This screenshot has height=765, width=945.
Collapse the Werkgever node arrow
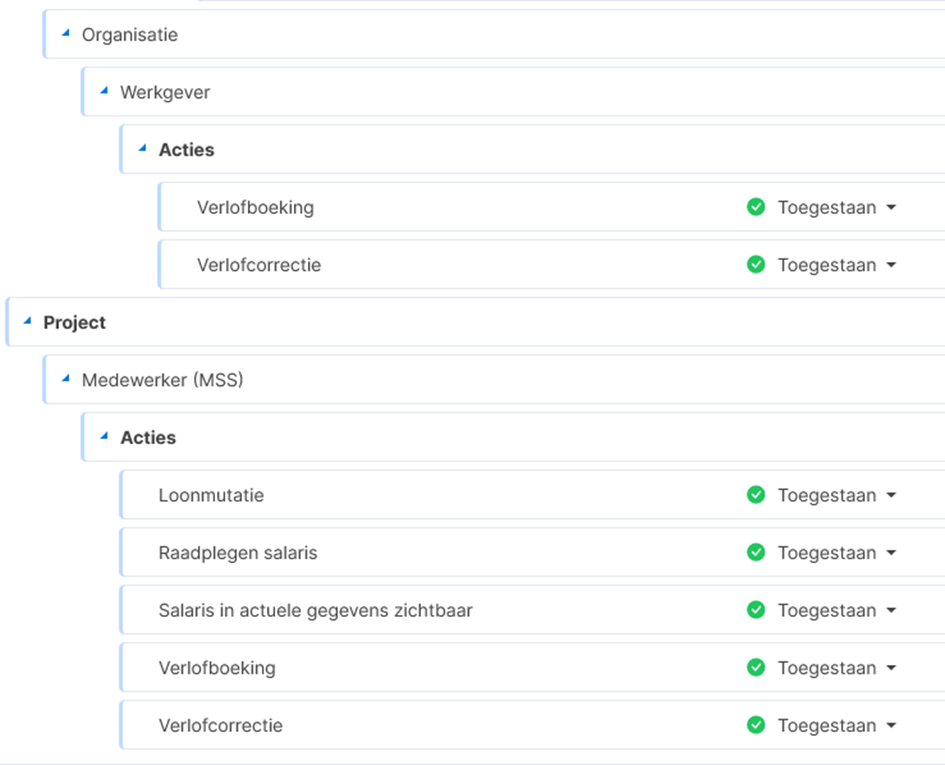(x=104, y=90)
